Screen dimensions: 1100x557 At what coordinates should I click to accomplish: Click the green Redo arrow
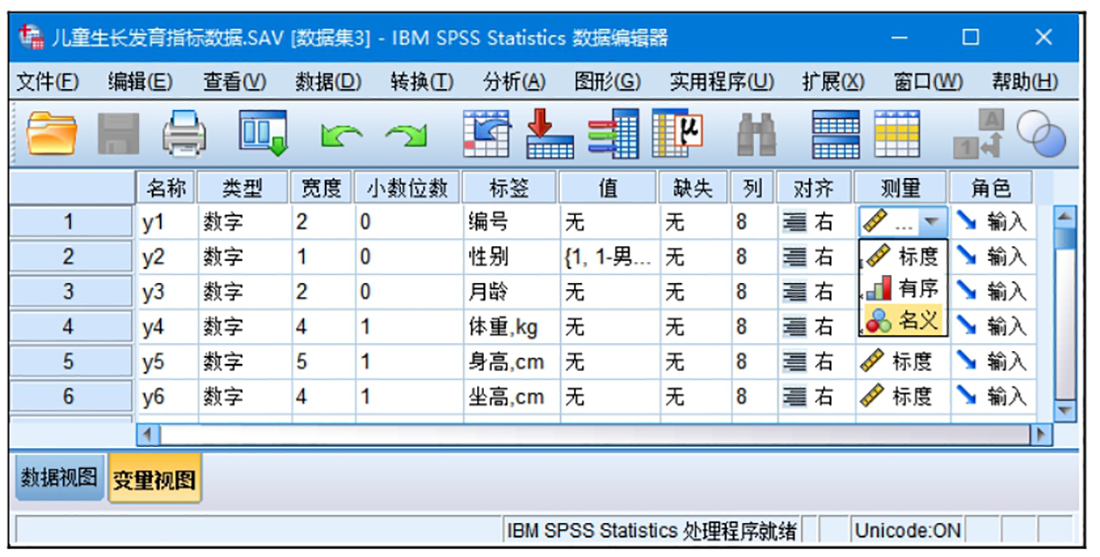[406, 135]
